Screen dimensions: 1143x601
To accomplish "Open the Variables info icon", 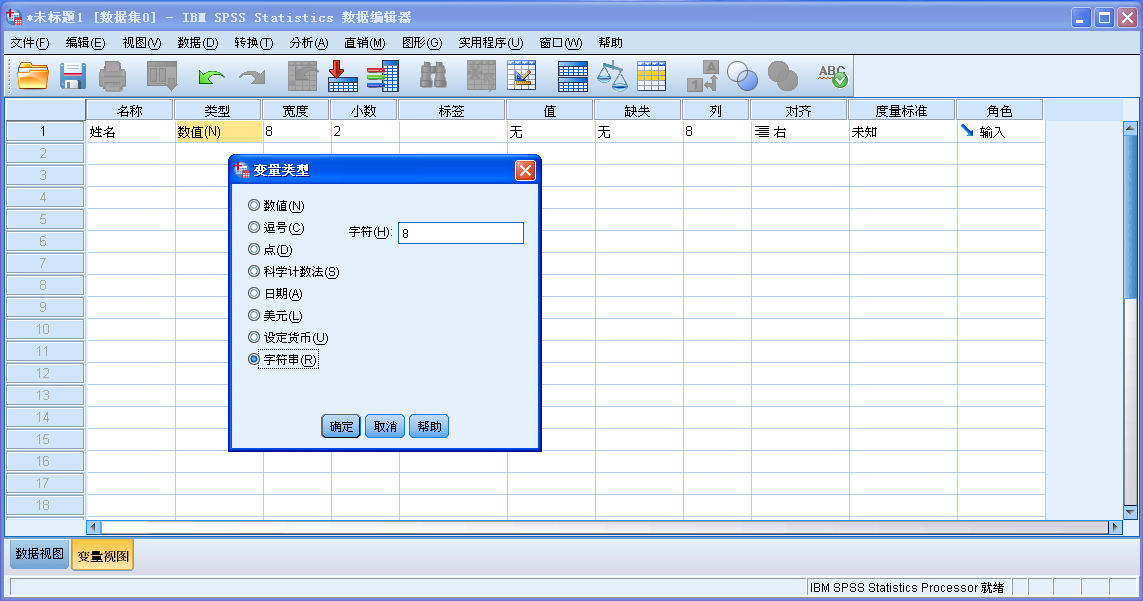I will [383, 76].
